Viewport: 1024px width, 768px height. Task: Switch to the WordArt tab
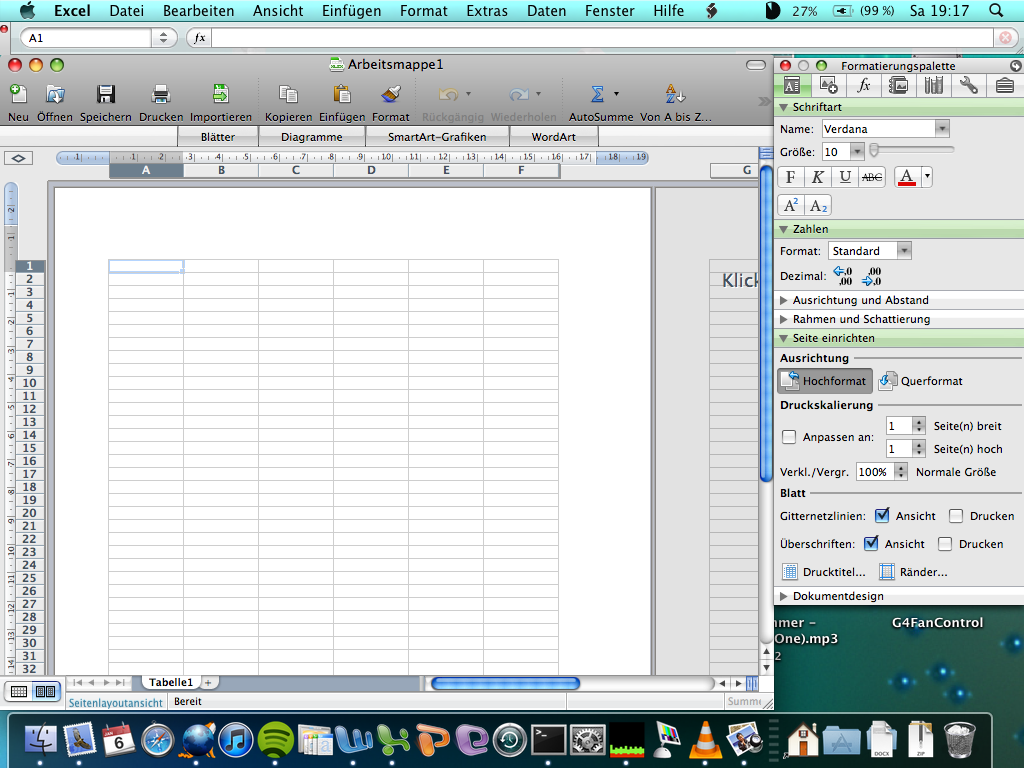click(553, 136)
